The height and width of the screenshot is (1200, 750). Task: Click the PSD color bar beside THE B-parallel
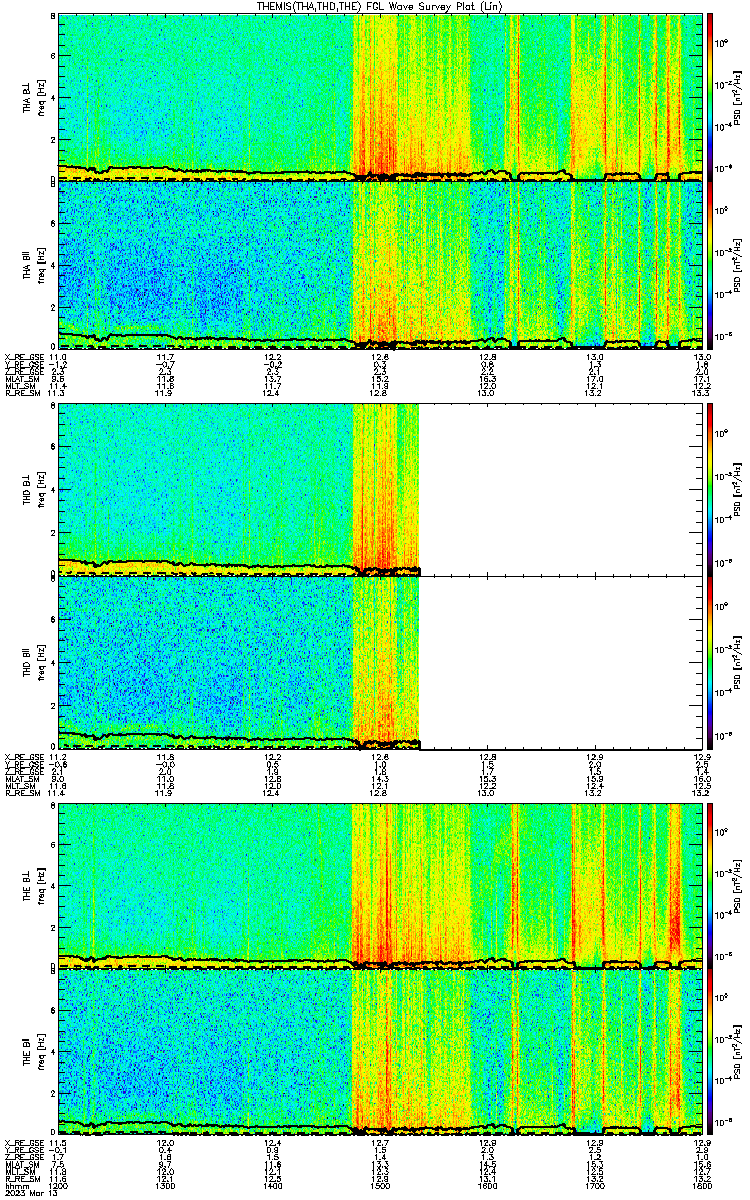pos(710,1053)
